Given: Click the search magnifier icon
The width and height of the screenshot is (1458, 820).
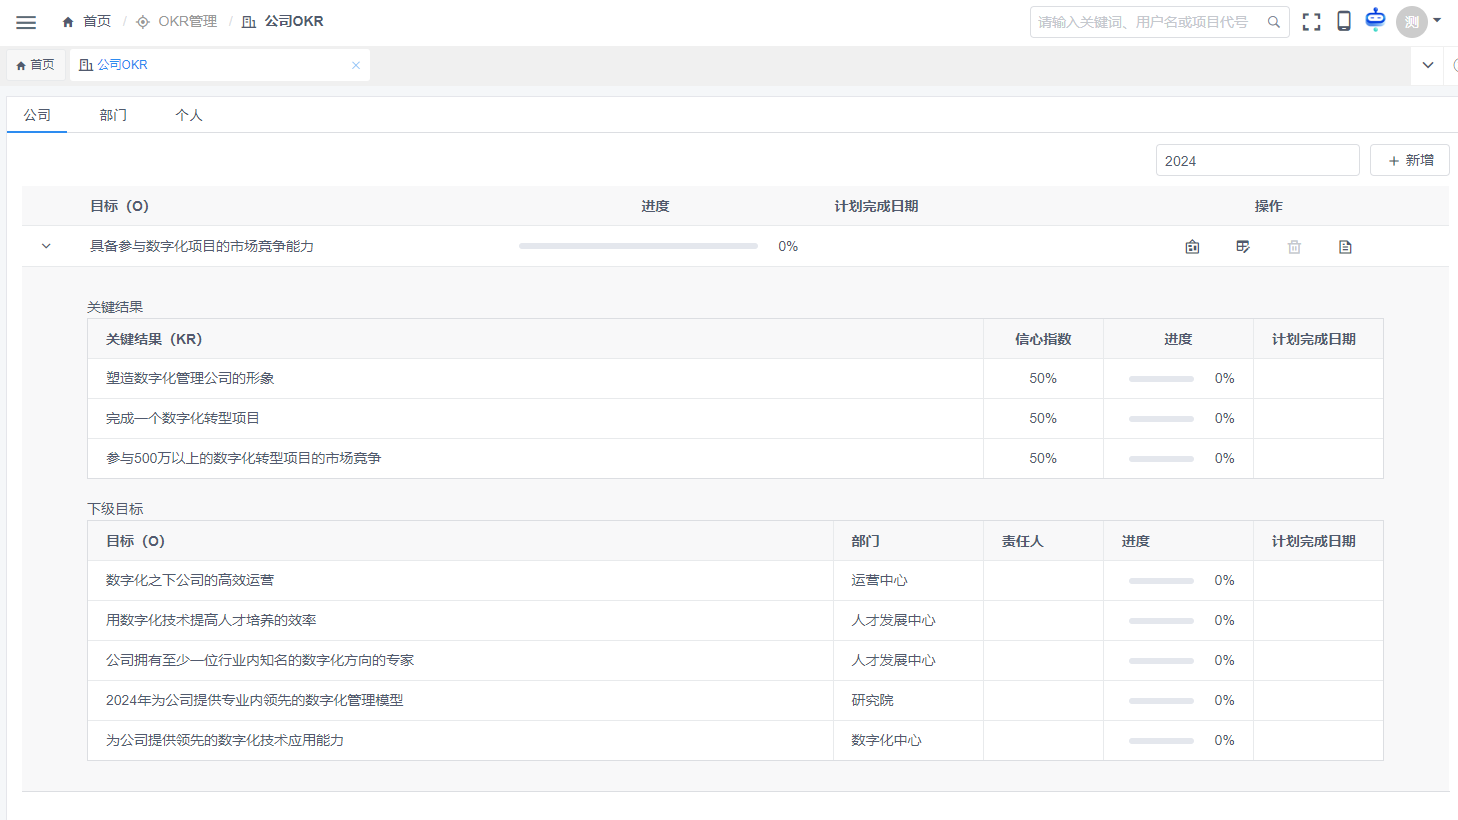Looking at the screenshot, I should (1273, 22).
